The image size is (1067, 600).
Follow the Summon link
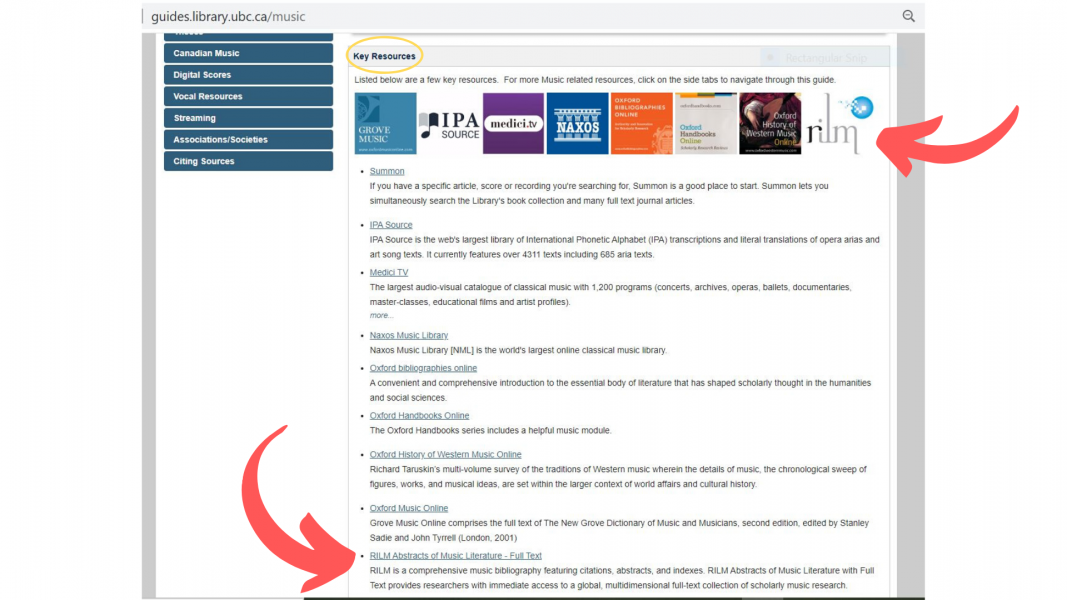click(387, 171)
